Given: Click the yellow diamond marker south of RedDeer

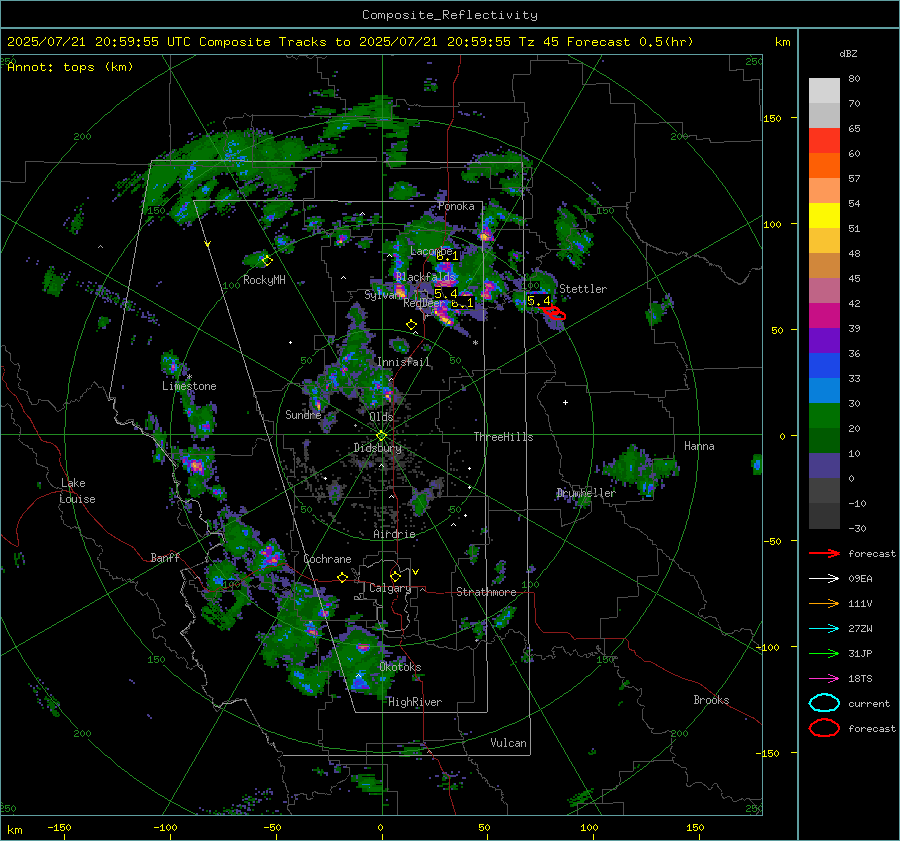Looking at the screenshot, I should coord(411,325).
